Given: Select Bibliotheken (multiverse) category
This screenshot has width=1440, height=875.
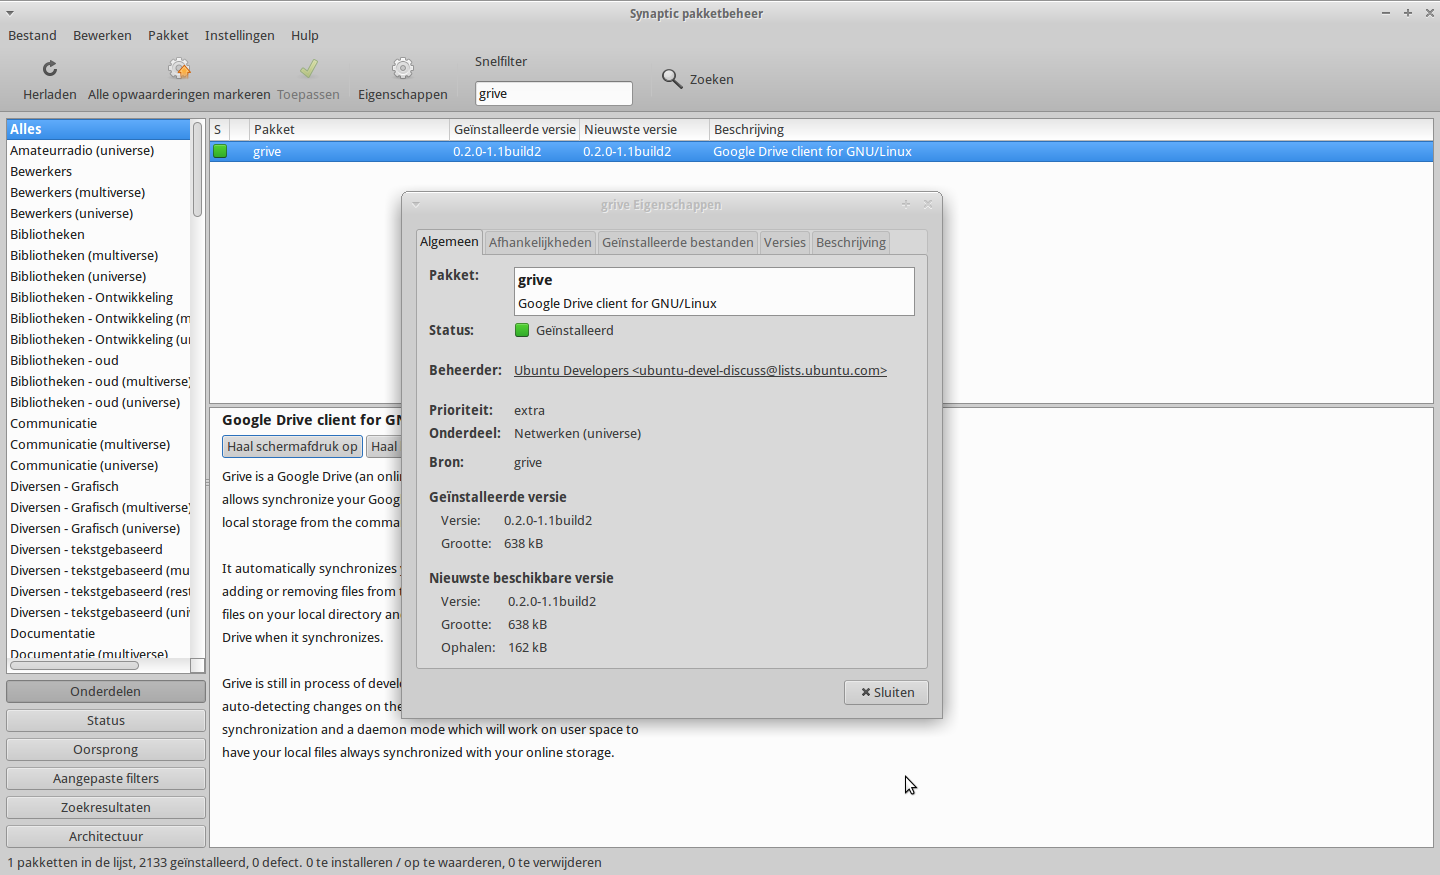Looking at the screenshot, I should pyautogui.click(x=98, y=255).
